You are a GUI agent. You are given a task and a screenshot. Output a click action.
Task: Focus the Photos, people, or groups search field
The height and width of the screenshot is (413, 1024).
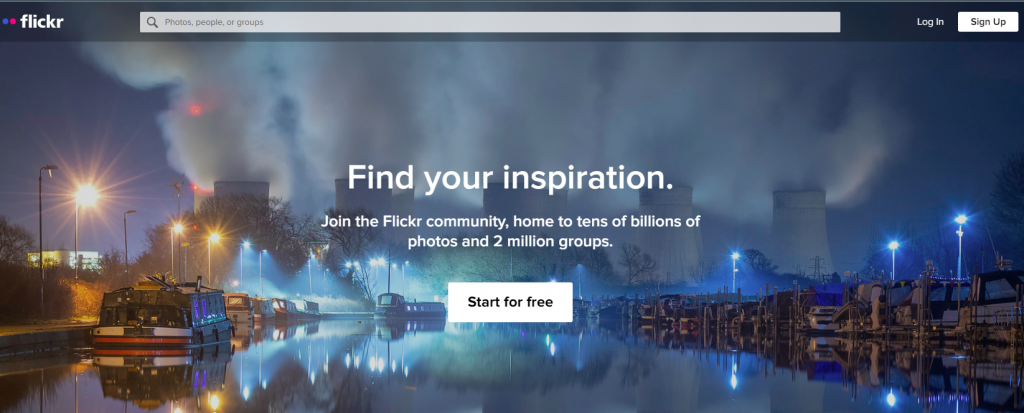pyautogui.click(x=490, y=22)
